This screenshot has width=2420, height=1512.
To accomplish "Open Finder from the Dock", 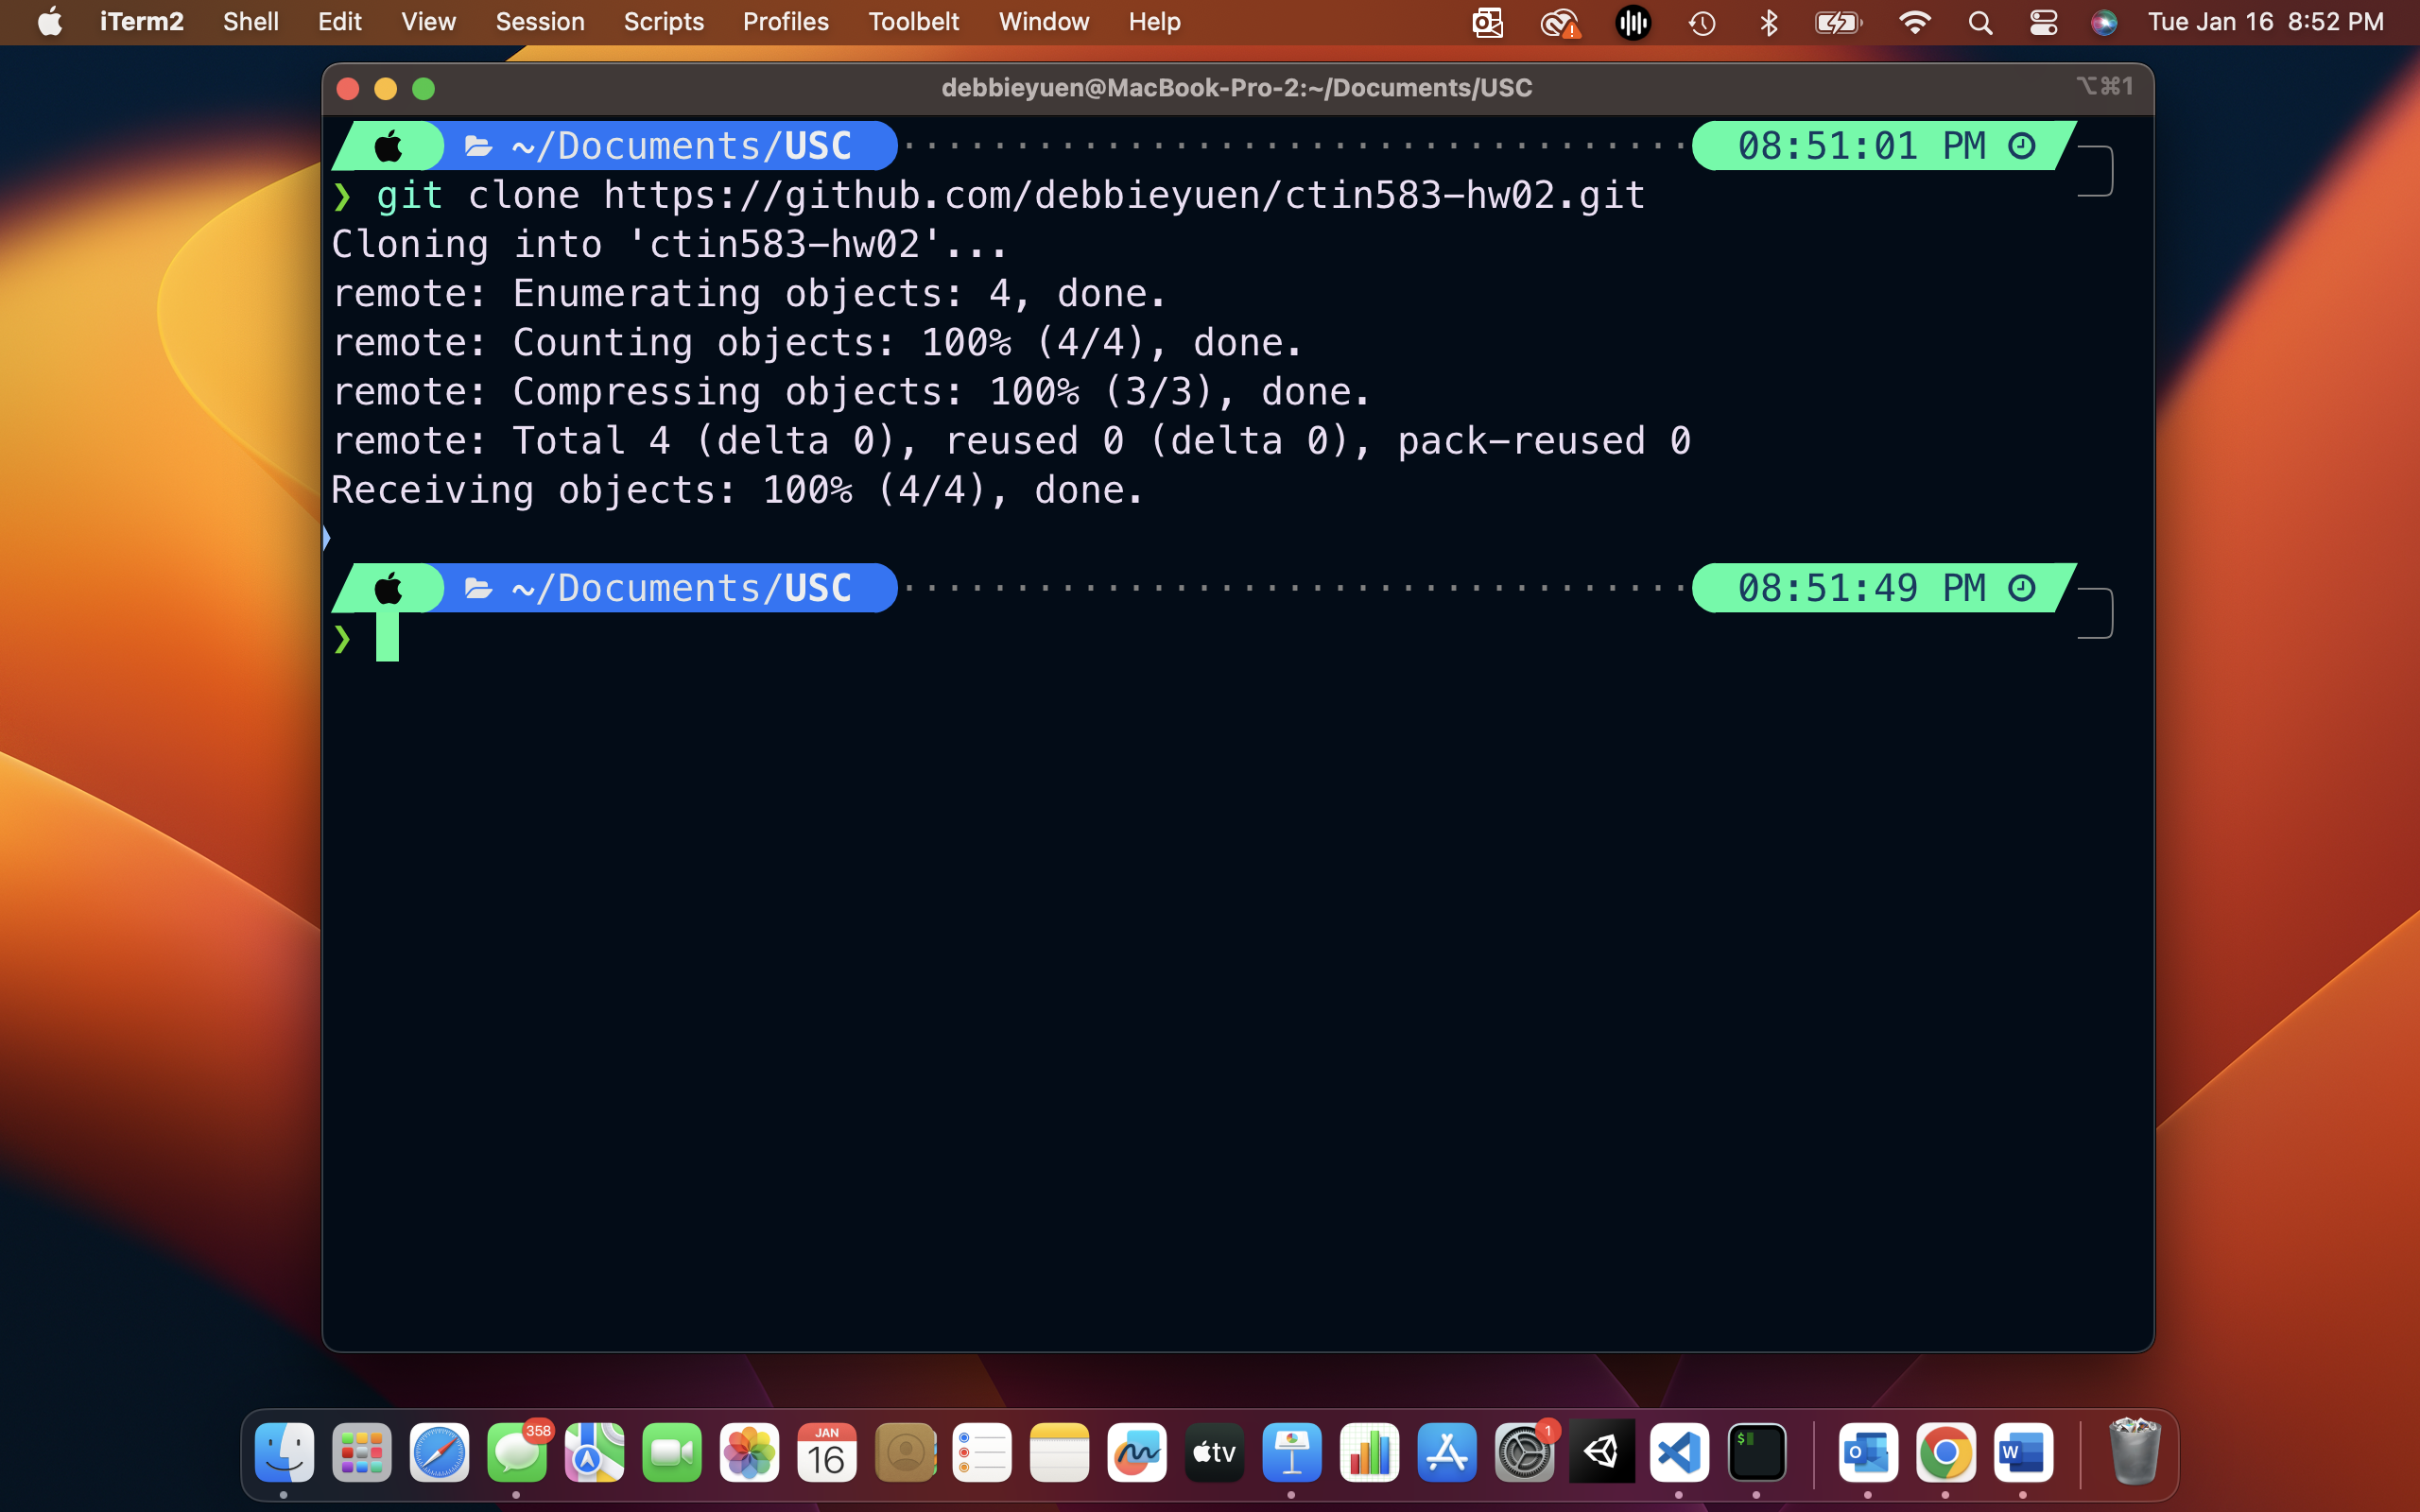I will [x=284, y=1452].
